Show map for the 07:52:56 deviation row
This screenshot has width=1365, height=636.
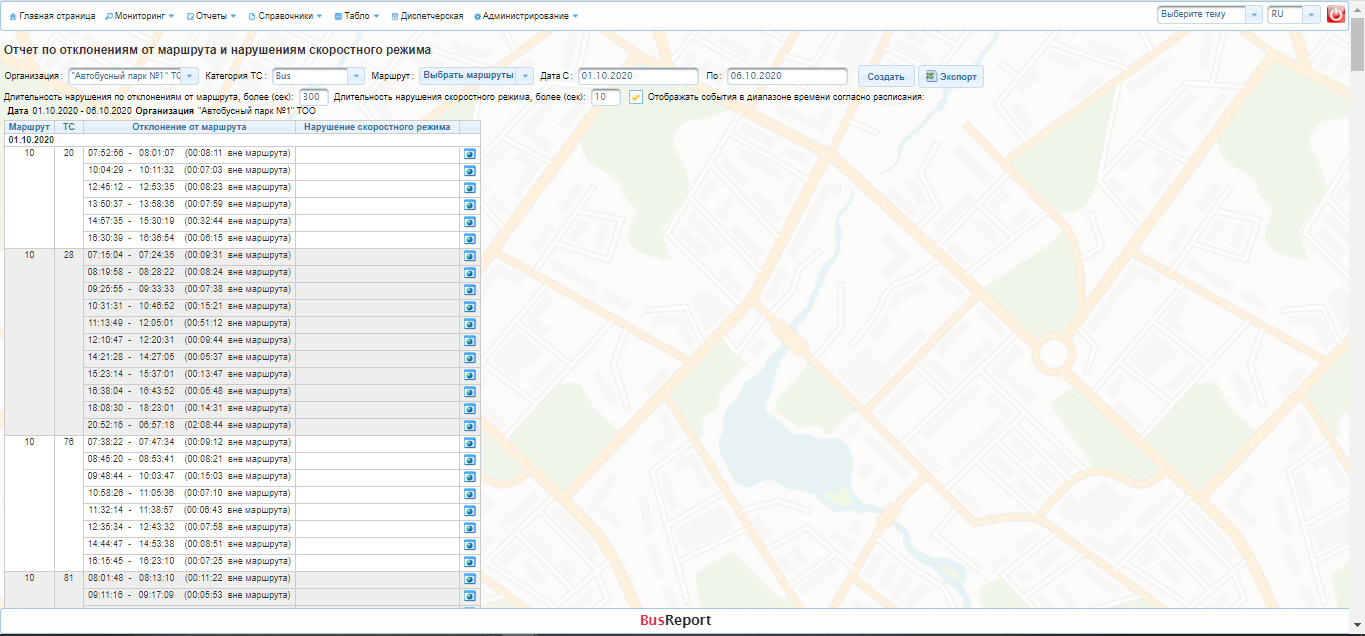(470, 155)
